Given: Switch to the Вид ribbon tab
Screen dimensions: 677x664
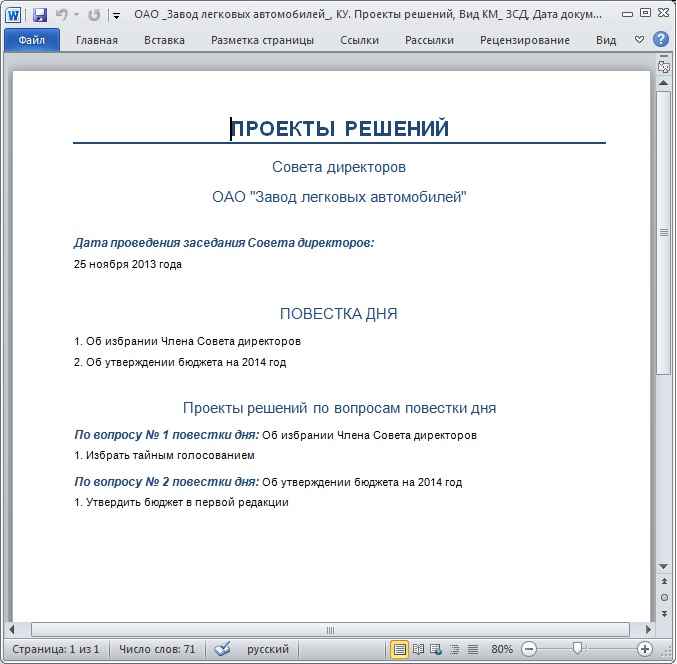Looking at the screenshot, I should pyautogui.click(x=606, y=40).
